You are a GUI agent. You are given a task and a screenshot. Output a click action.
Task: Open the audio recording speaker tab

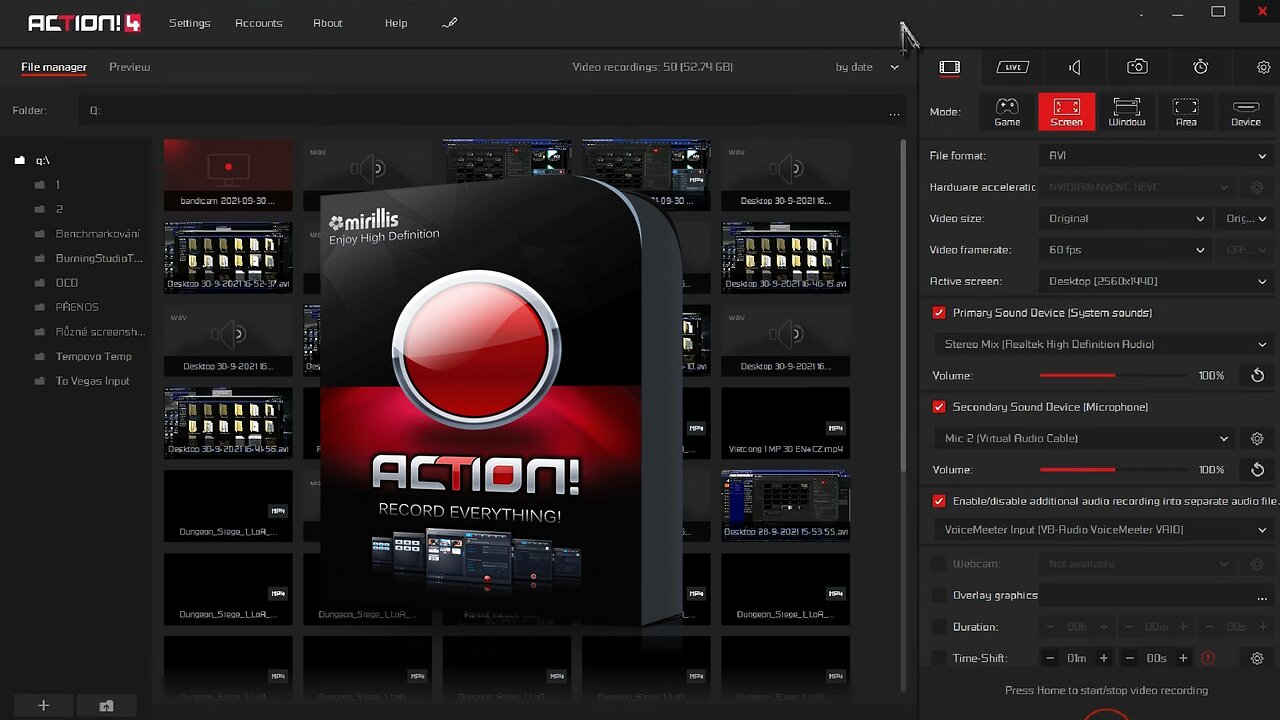pos(1075,67)
